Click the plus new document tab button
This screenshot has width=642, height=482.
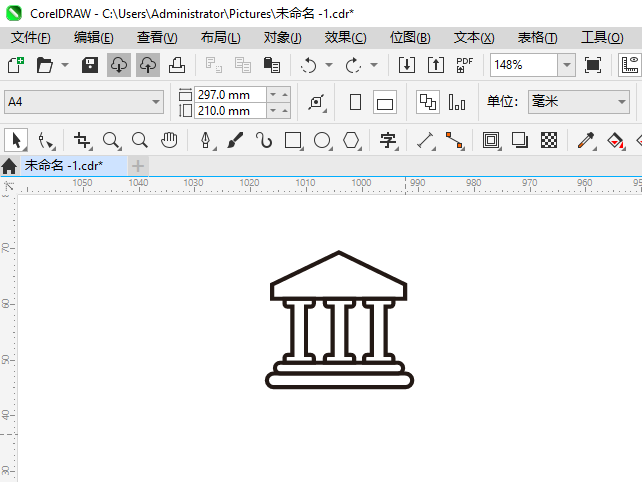pos(138,166)
